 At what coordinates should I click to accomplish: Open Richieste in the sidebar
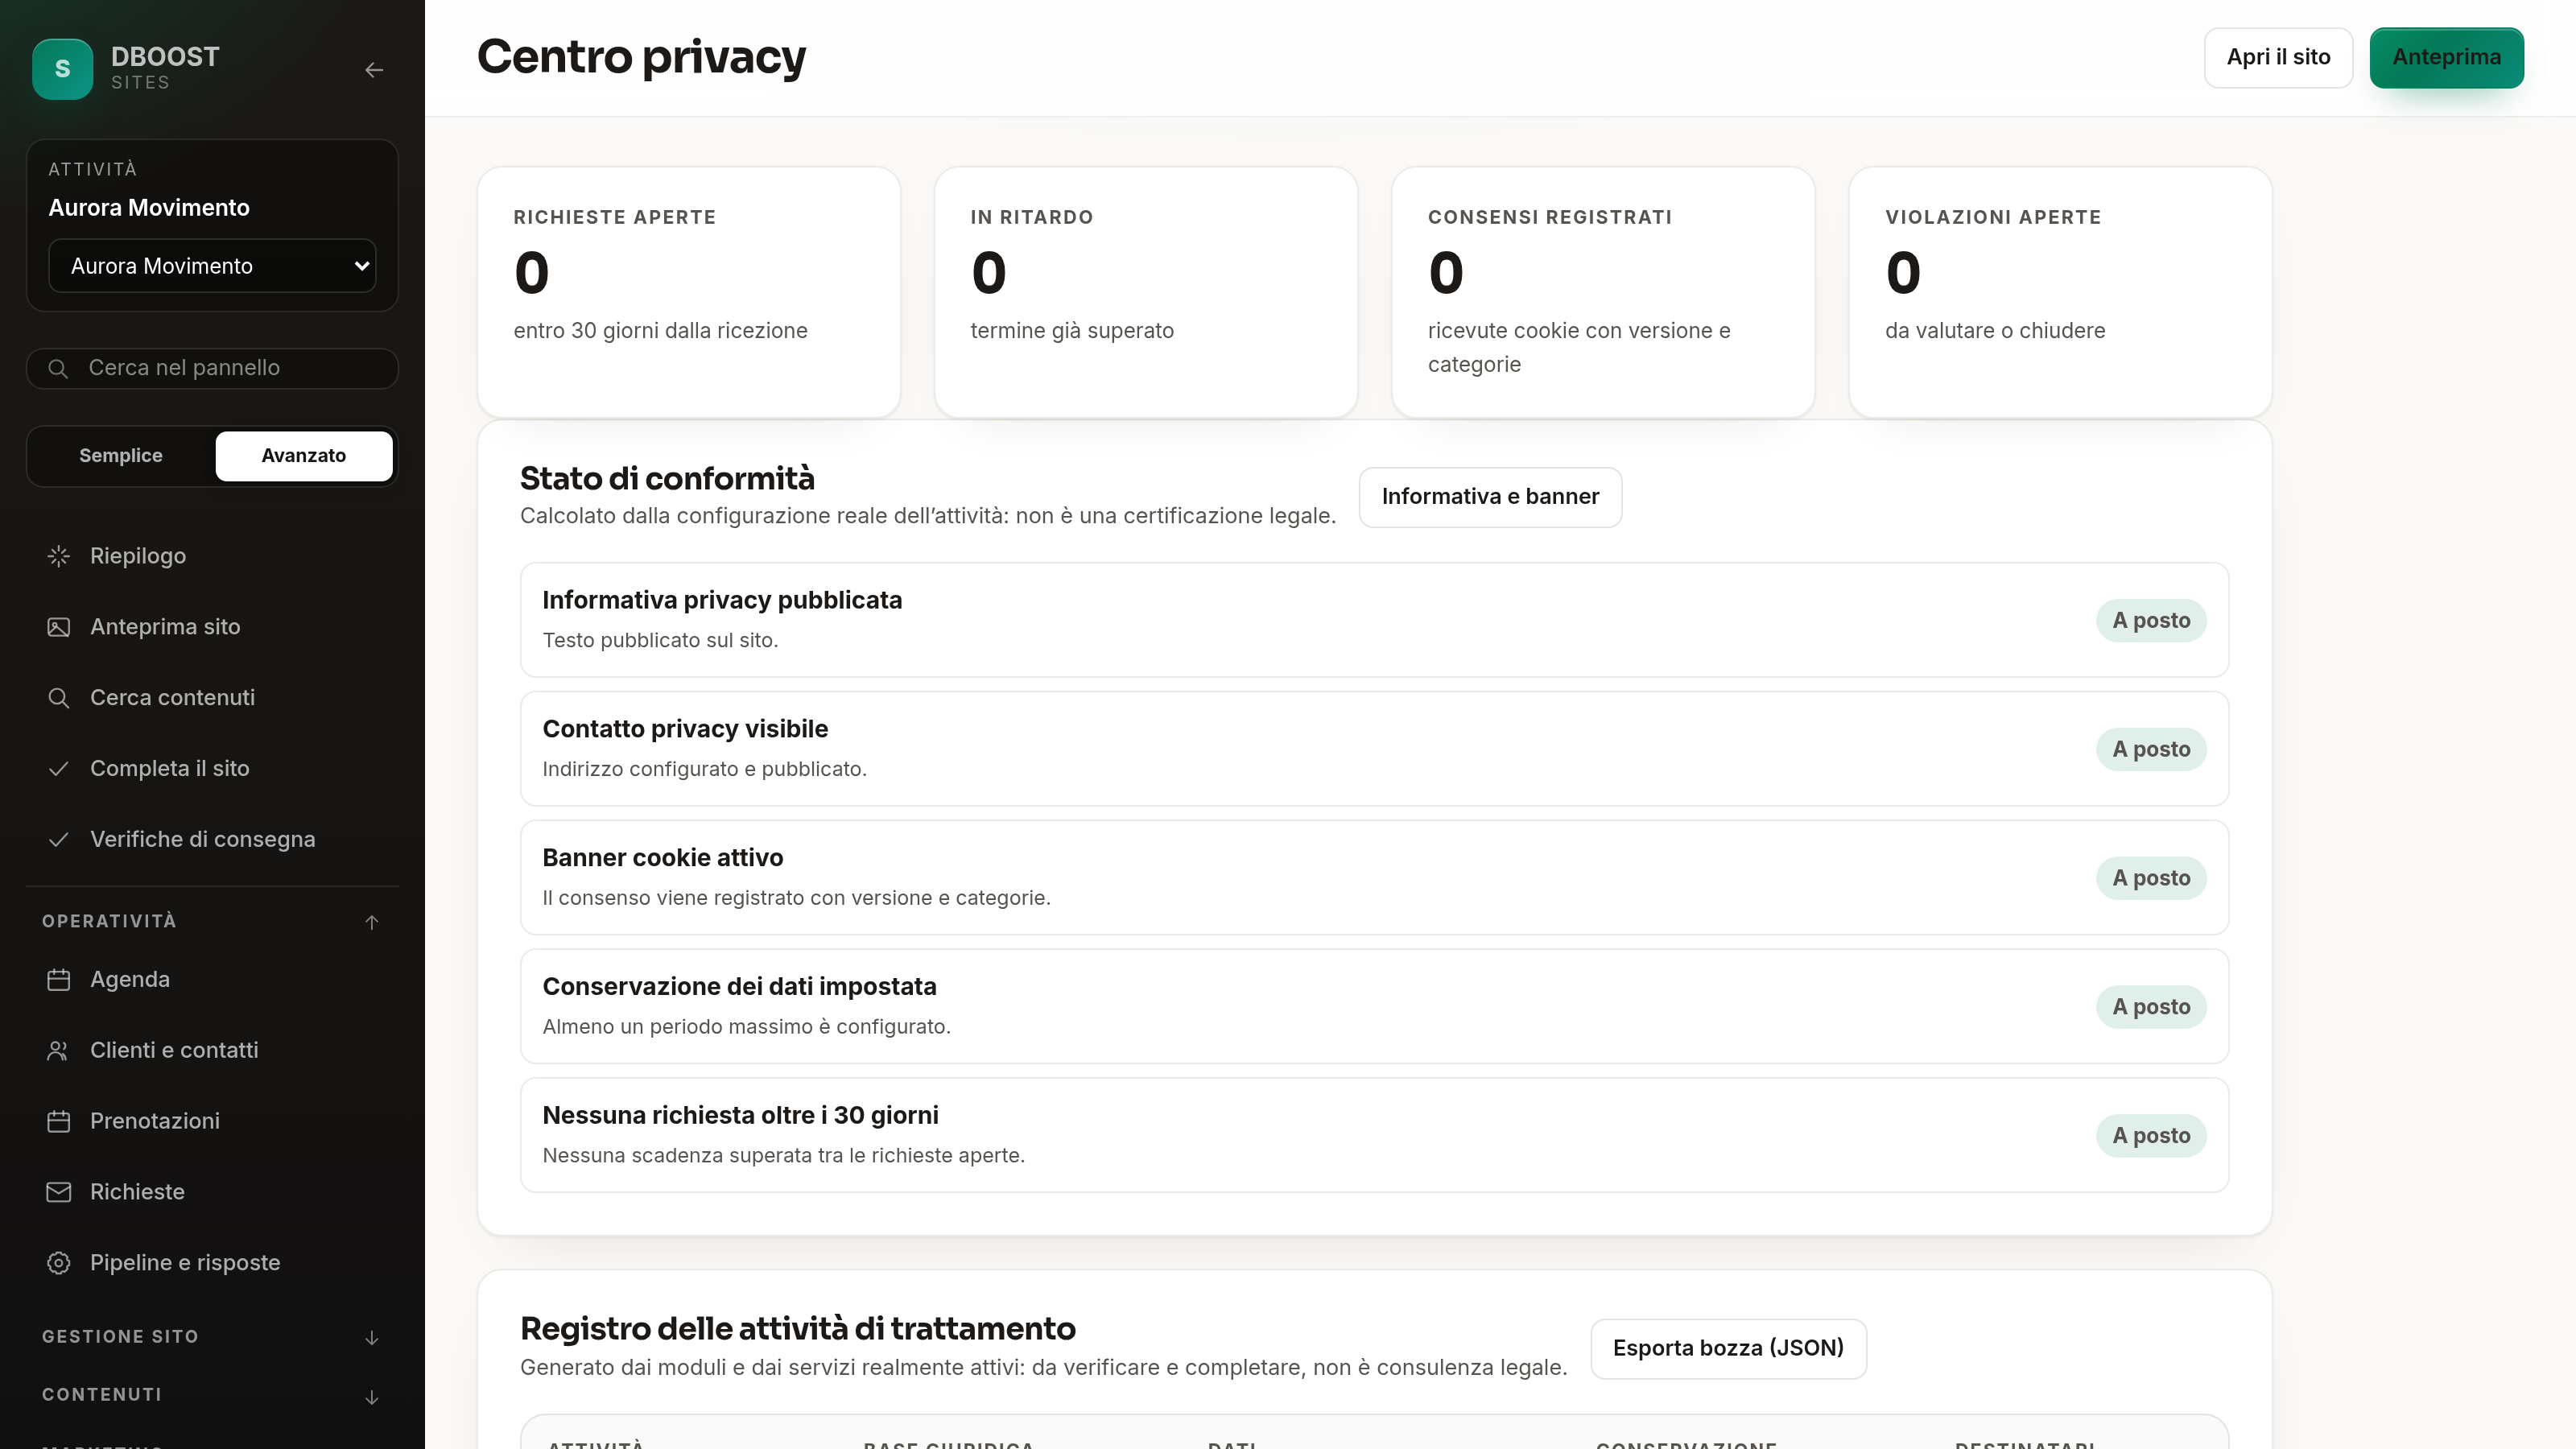coord(212,1192)
